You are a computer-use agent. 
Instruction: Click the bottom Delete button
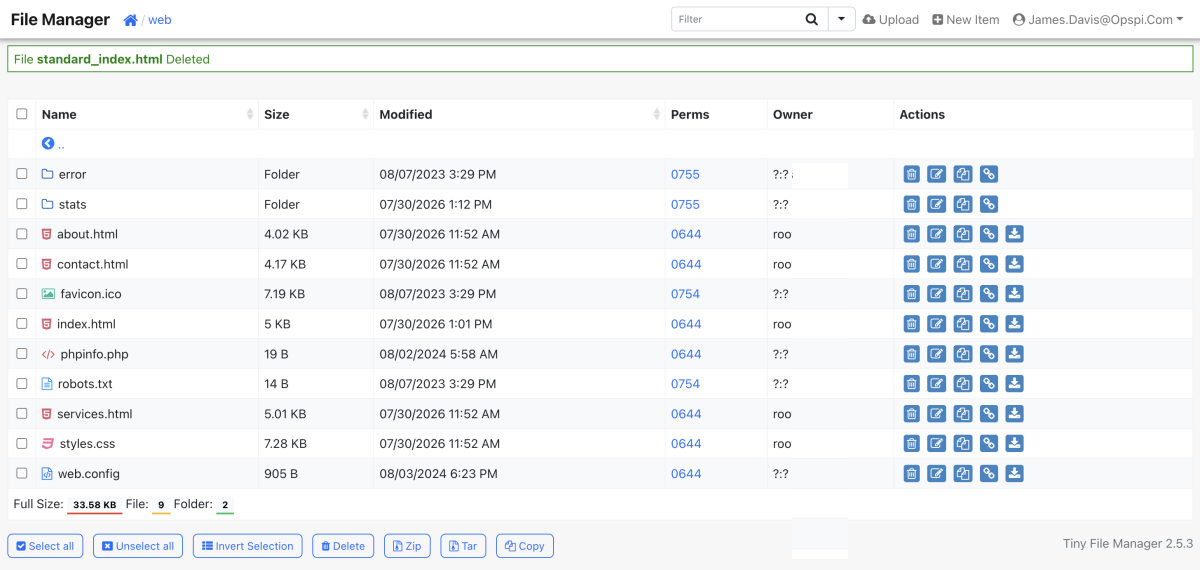[343, 546]
